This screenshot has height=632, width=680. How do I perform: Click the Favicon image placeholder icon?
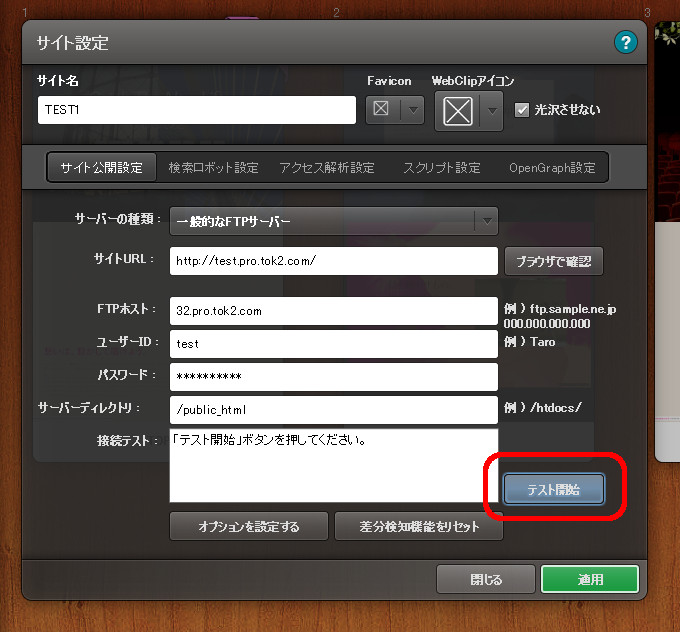pyautogui.click(x=380, y=110)
